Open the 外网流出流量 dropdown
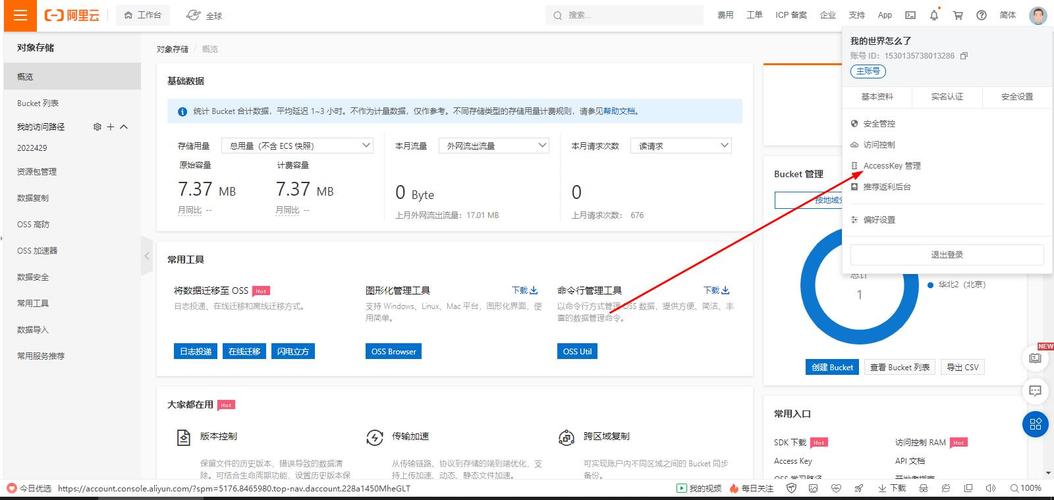The image size is (1054, 500). pos(493,145)
